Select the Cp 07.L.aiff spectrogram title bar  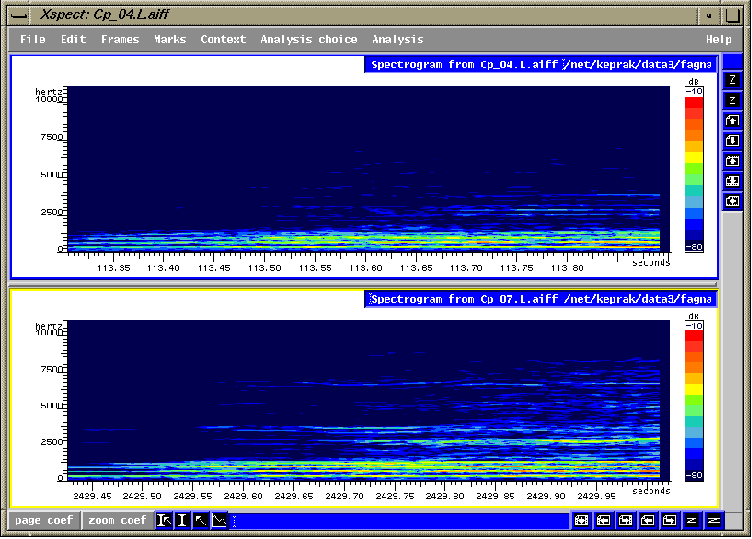[540, 299]
